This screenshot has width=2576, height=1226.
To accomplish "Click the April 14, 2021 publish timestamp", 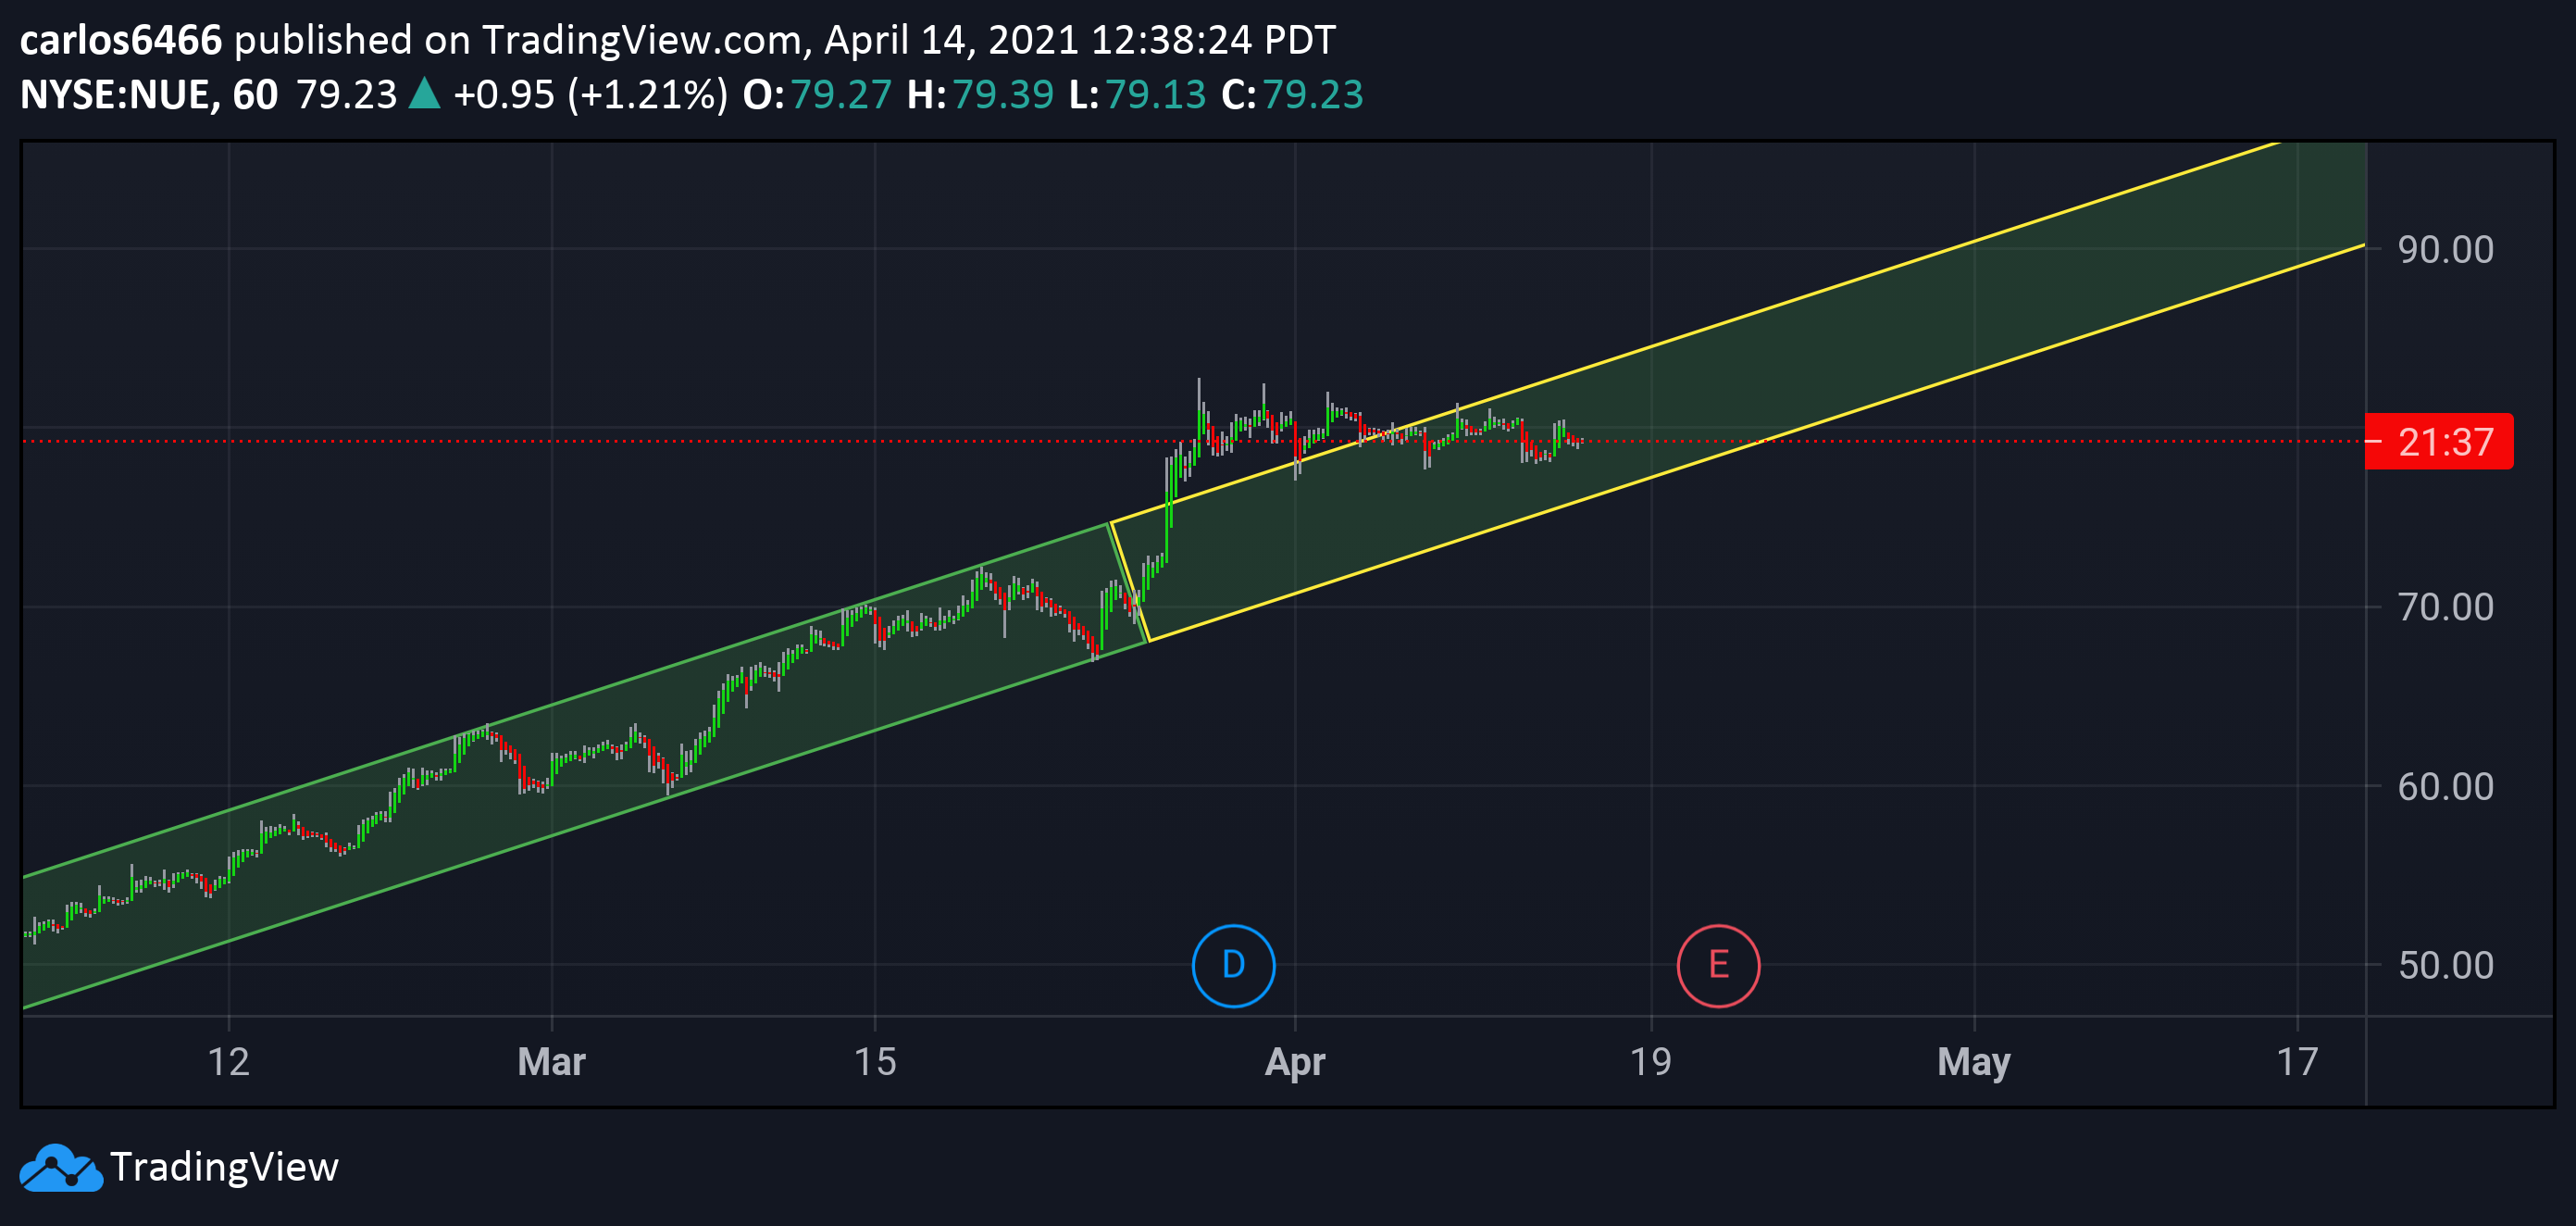I will [1080, 40].
